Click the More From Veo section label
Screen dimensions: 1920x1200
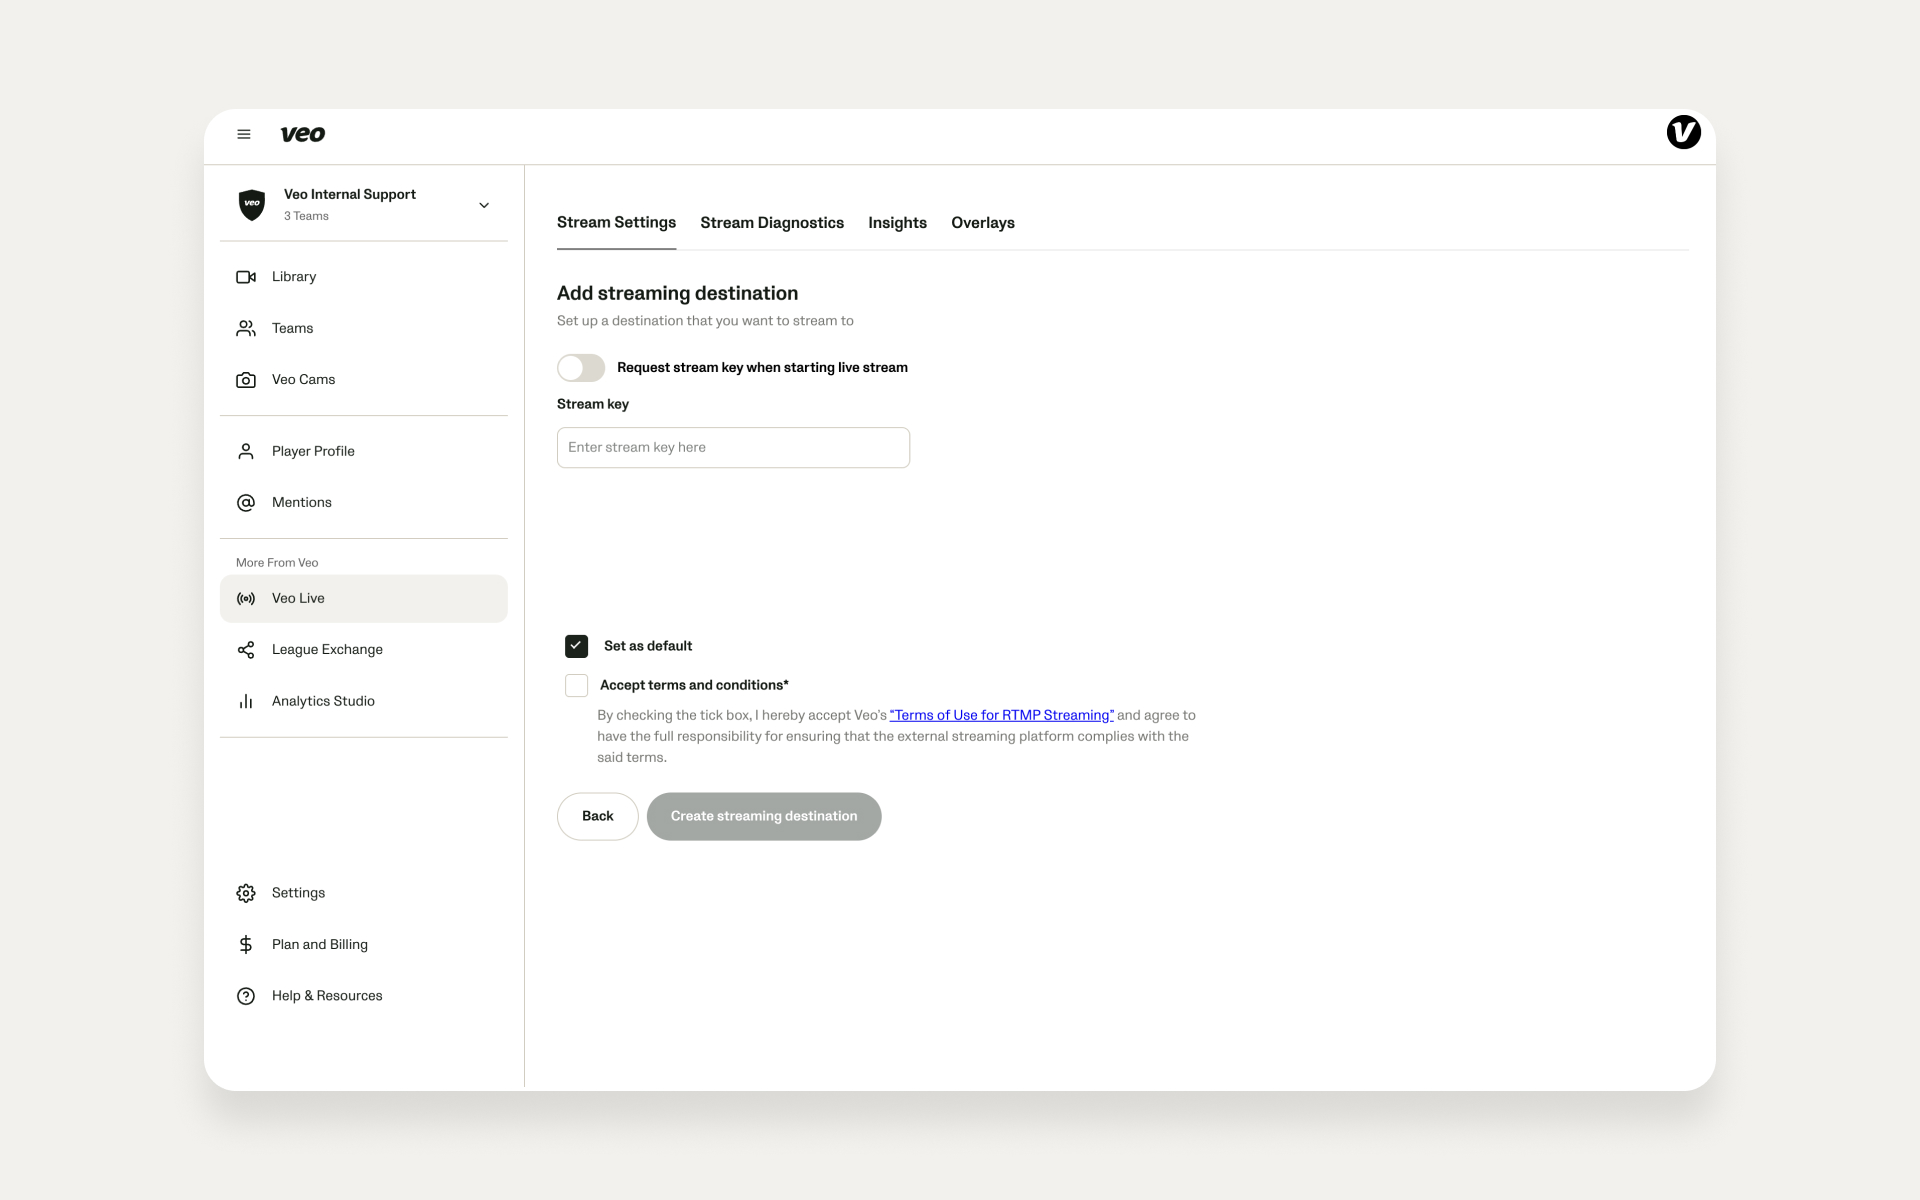click(277, 563)
